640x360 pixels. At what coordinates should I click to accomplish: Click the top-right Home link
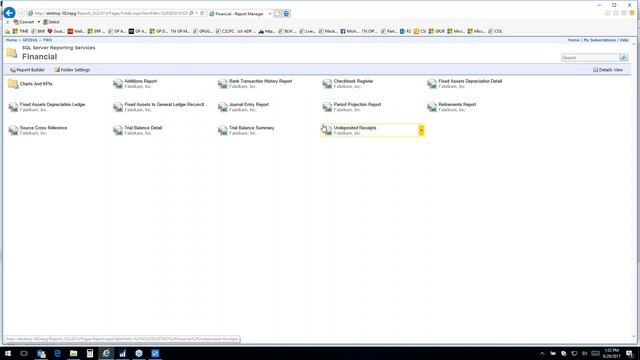click(573, 40)
